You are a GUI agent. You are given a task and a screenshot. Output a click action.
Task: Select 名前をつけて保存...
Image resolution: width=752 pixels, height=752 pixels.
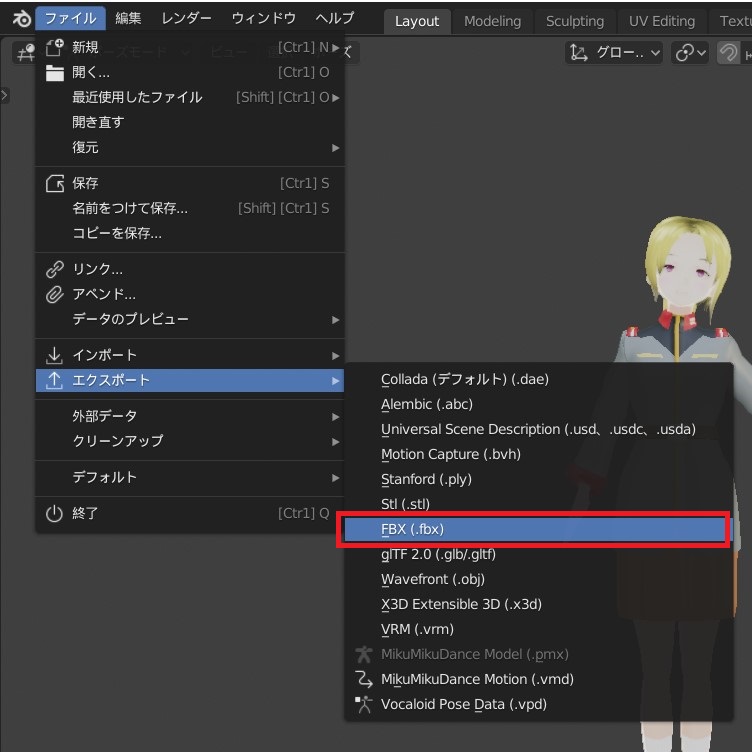(190, 208)
